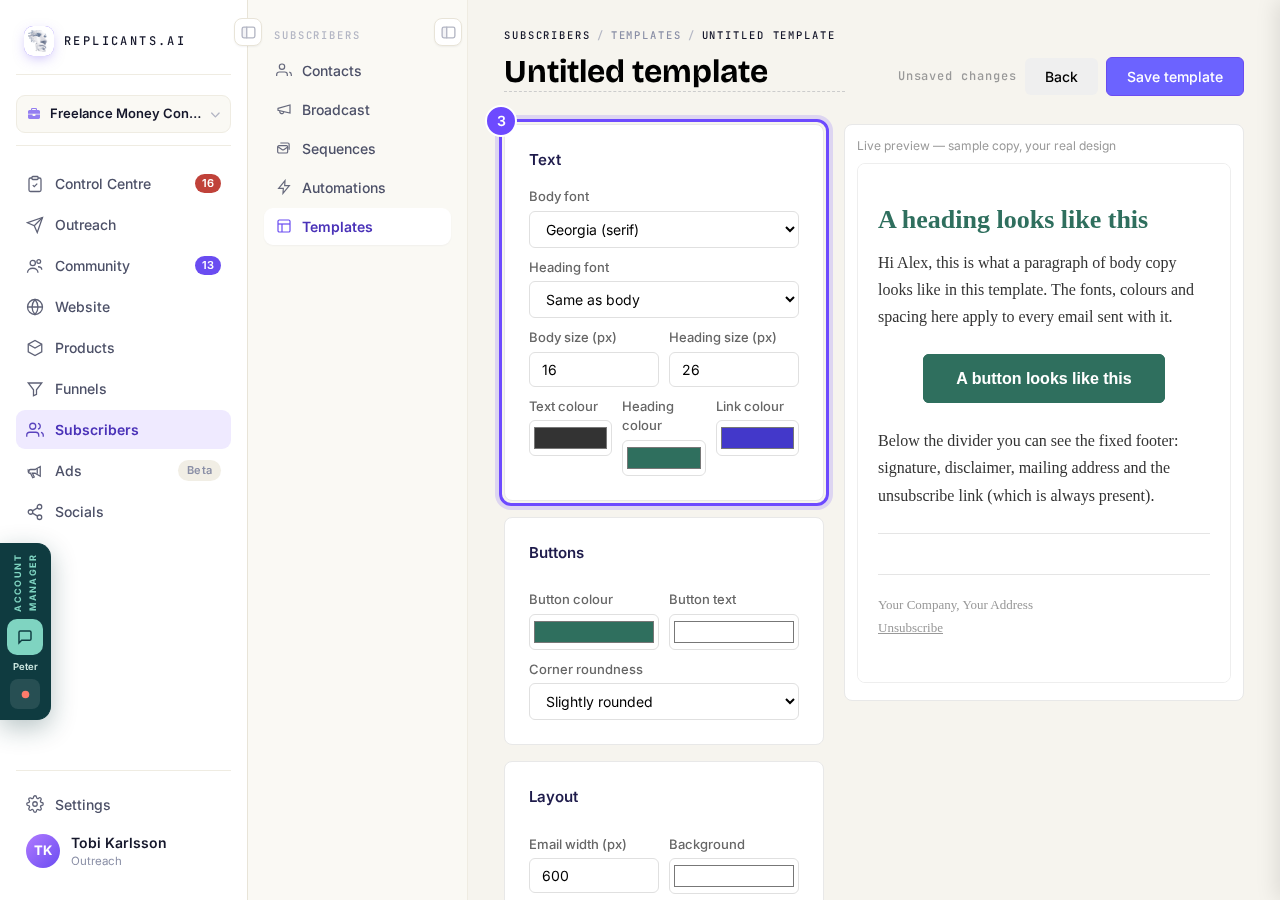Screen dimensions: 1280x900
Task: Change the Background colour swatch
Action: (x=734, y=876)
